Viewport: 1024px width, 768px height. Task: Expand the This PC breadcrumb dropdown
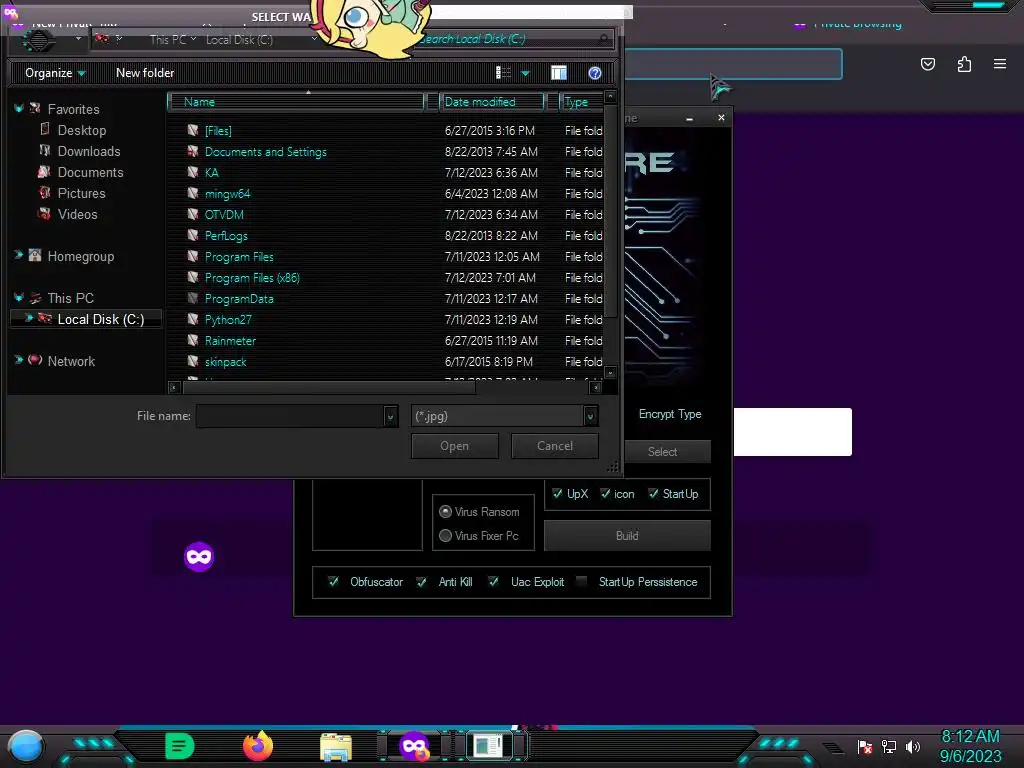click(193, 40)
